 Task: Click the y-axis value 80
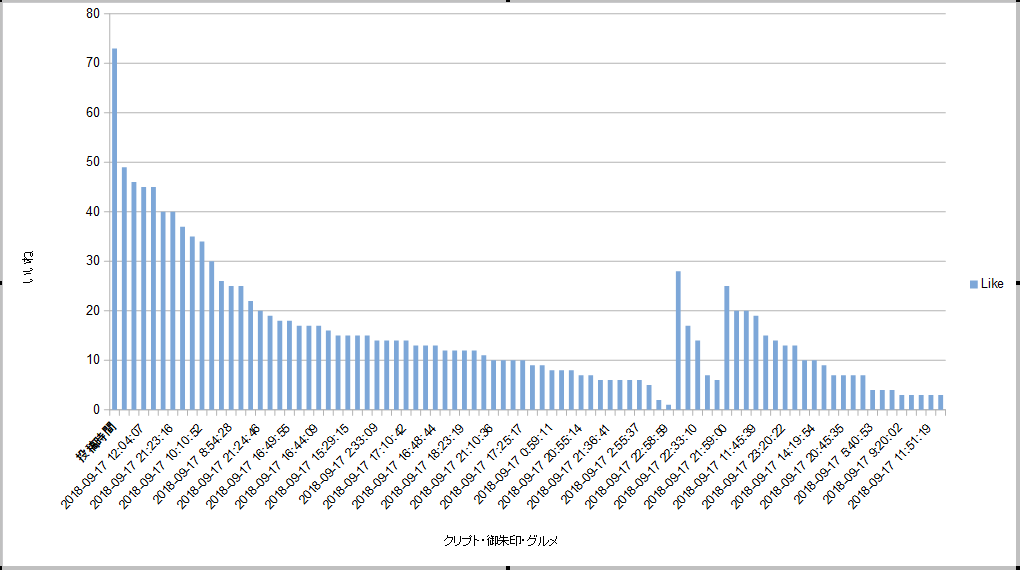click(x=92, y=14)
